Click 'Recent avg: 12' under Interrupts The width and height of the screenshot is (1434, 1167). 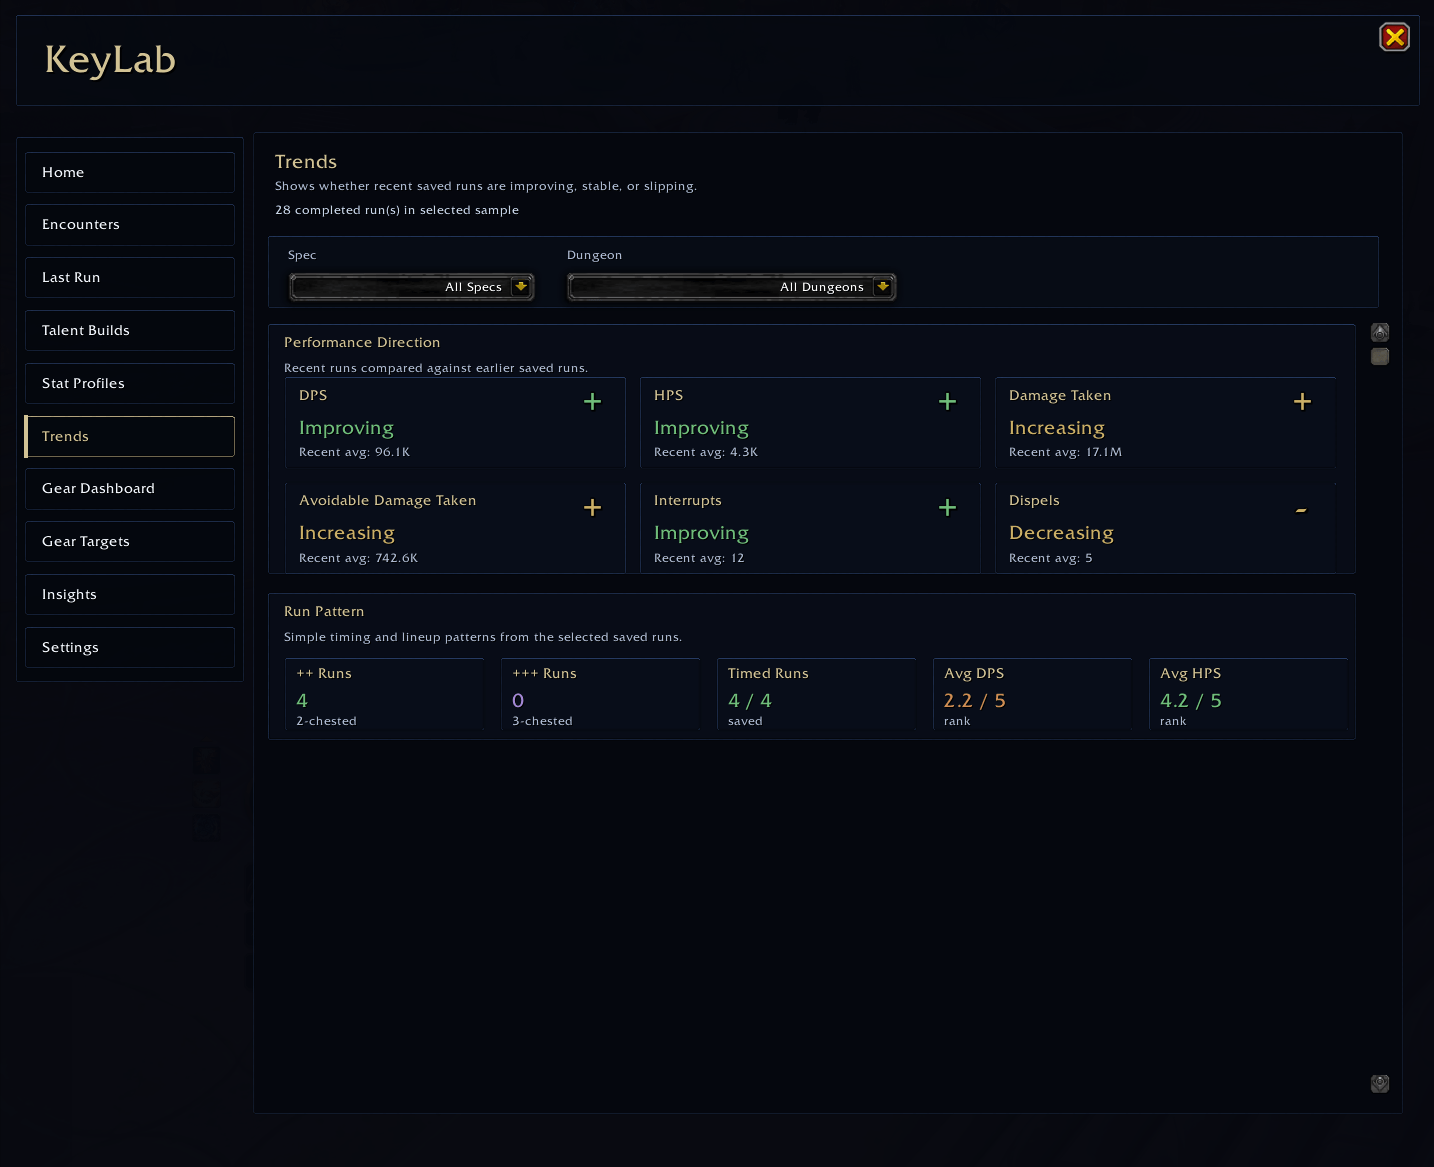tap(699, 558)
